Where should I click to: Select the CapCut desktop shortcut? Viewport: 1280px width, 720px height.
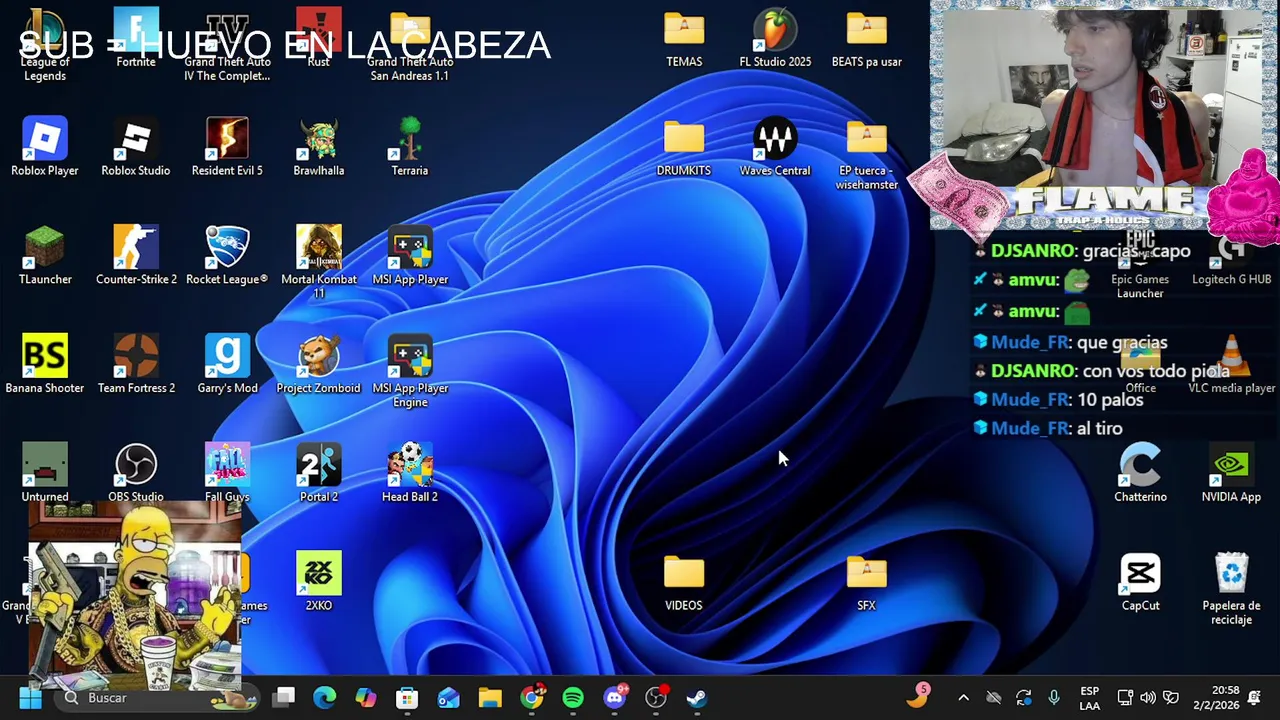1140,582
